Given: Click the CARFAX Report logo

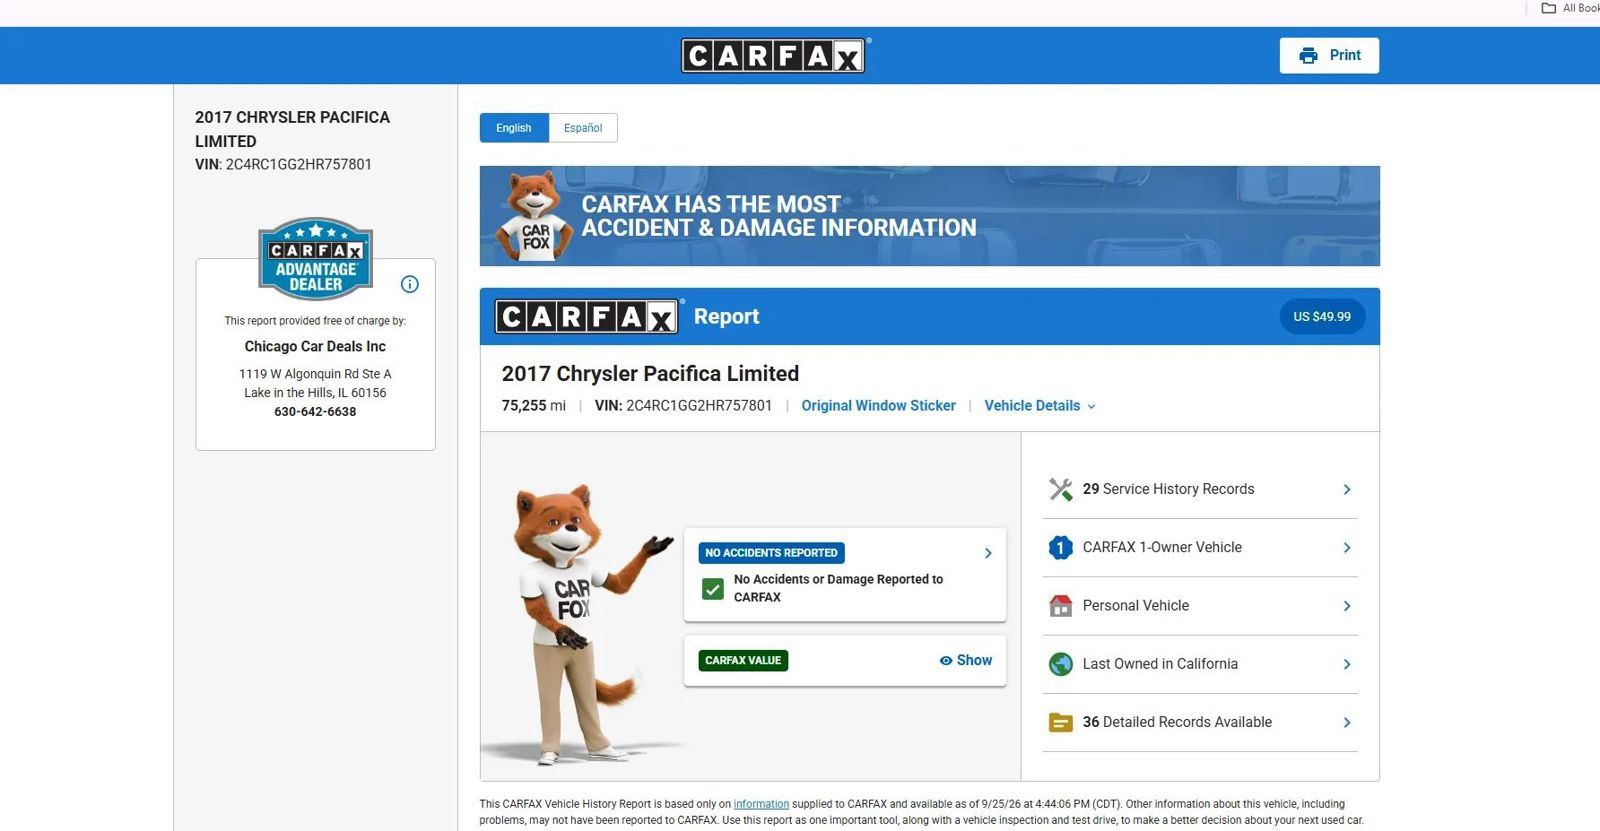Looking at the screenshot, I should [589, 317].
